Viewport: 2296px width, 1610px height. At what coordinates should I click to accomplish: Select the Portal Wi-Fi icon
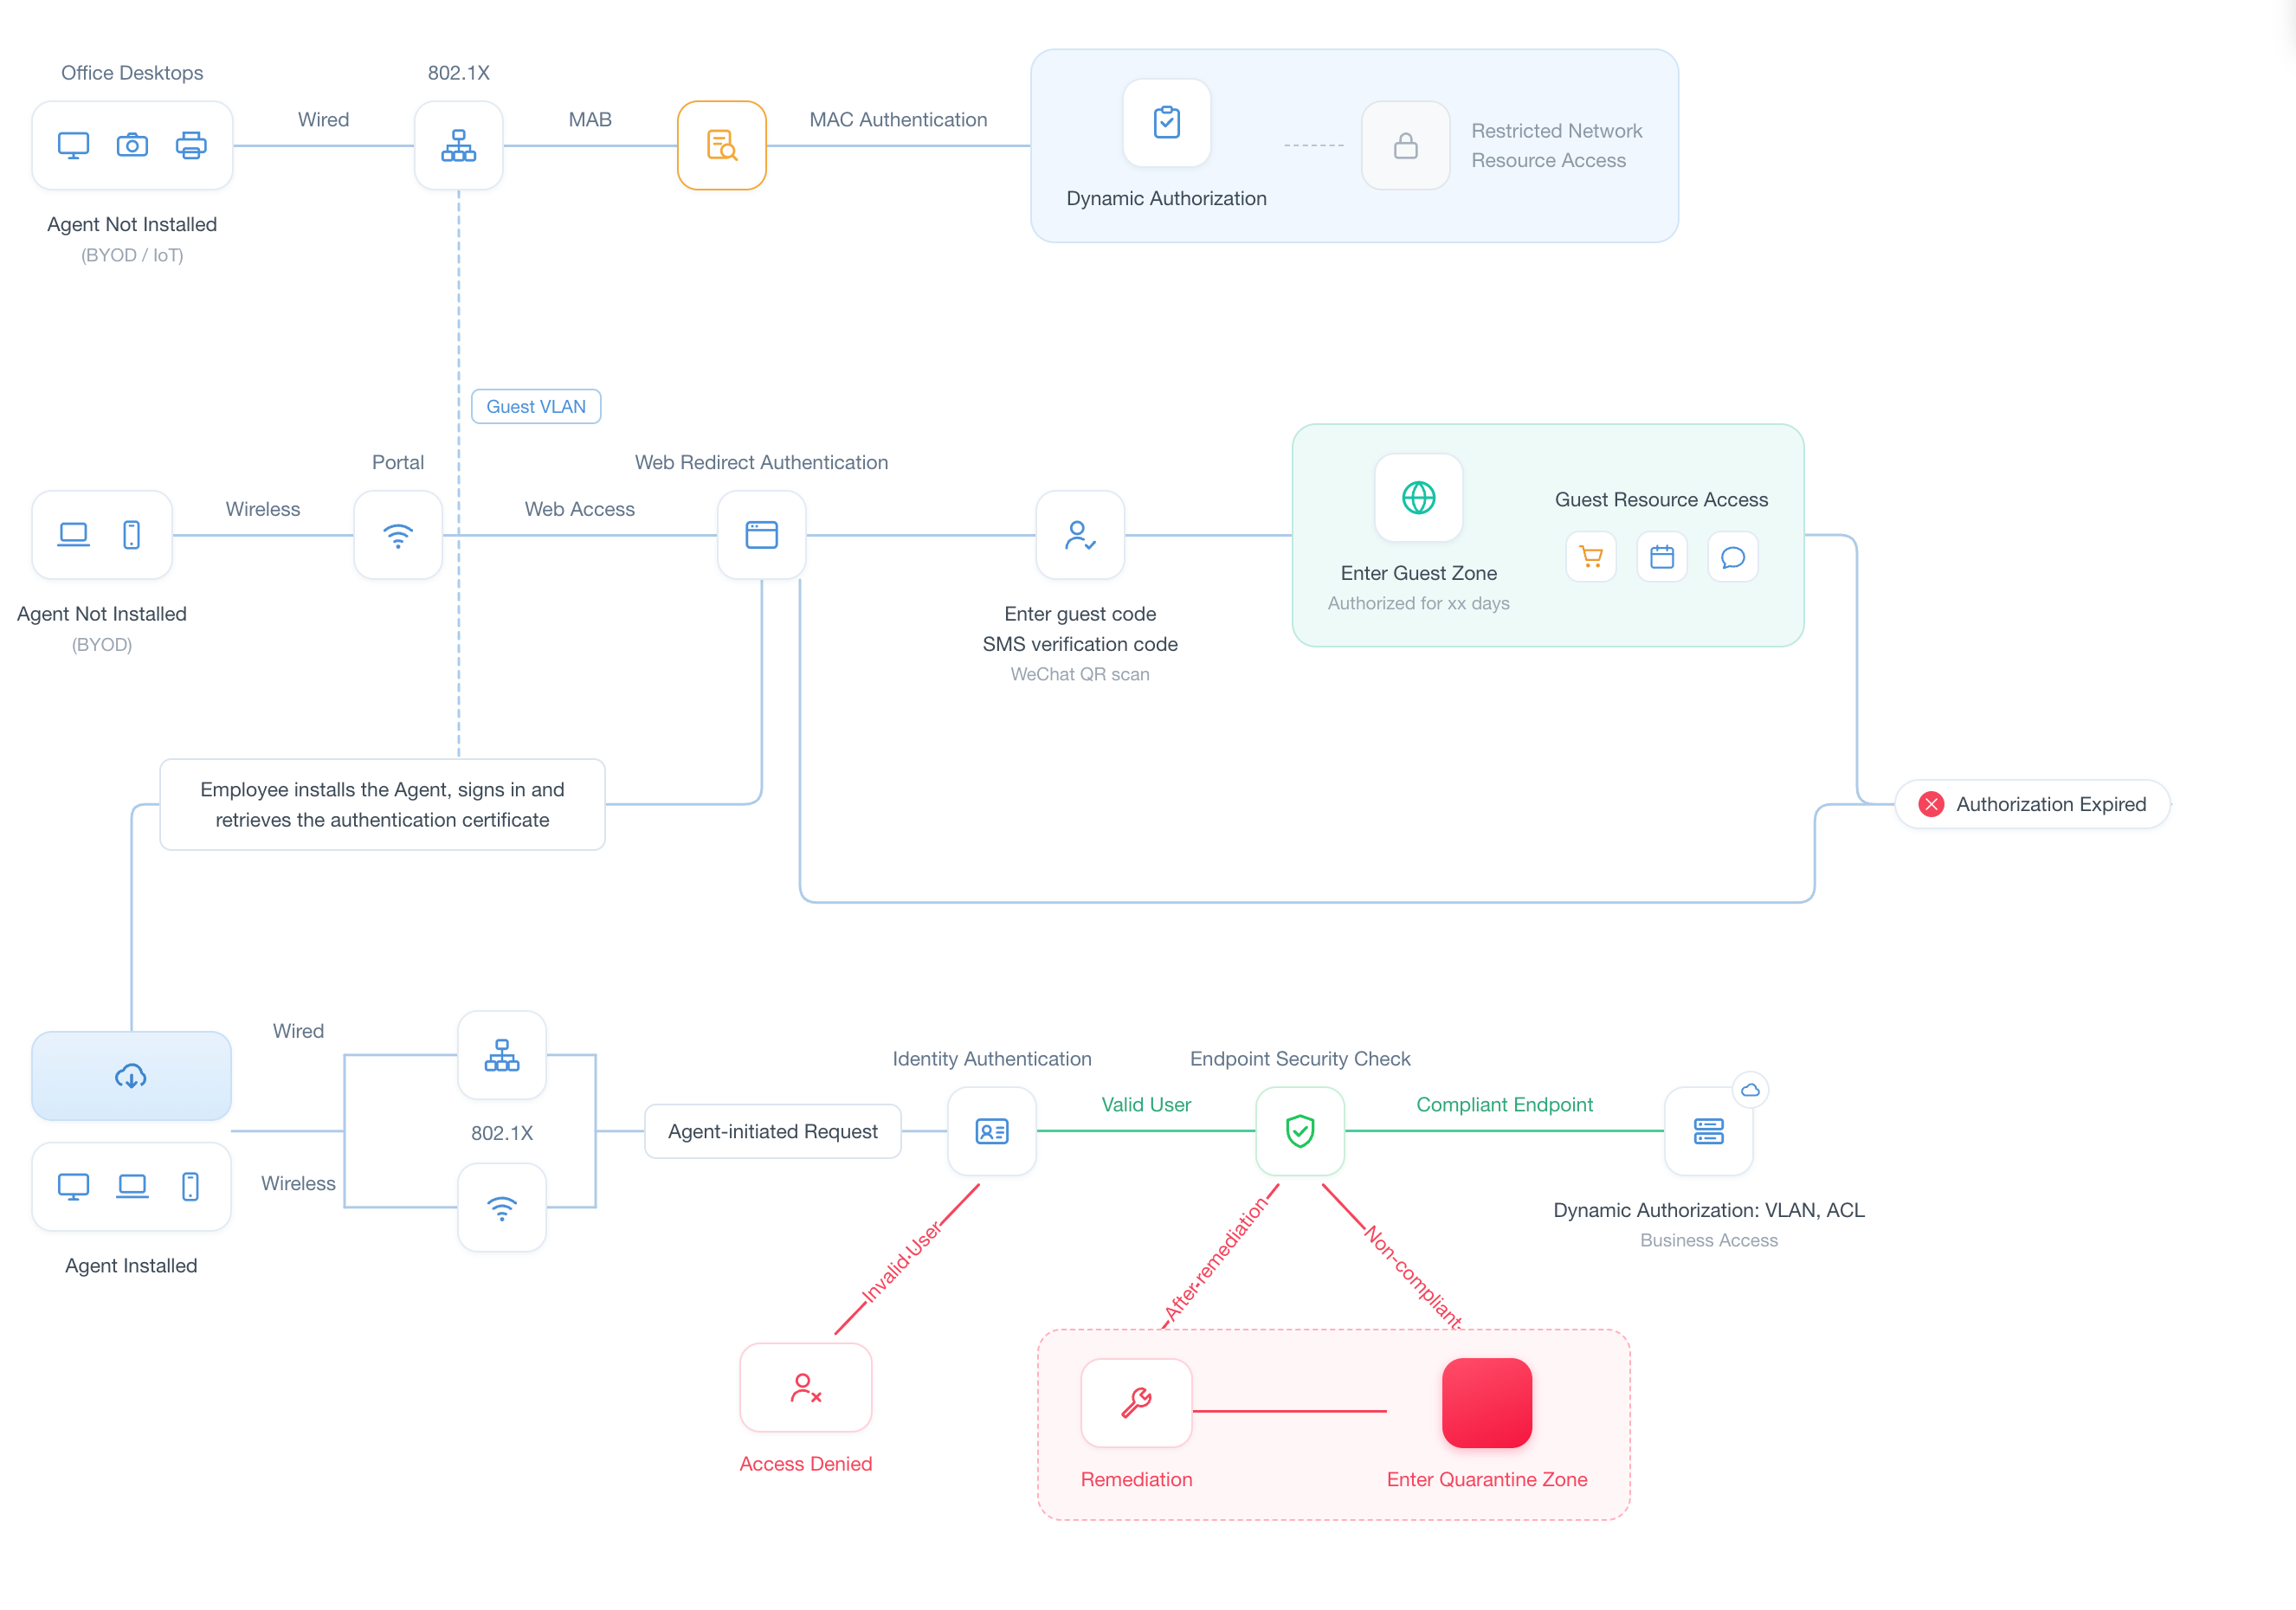(398, 535)
